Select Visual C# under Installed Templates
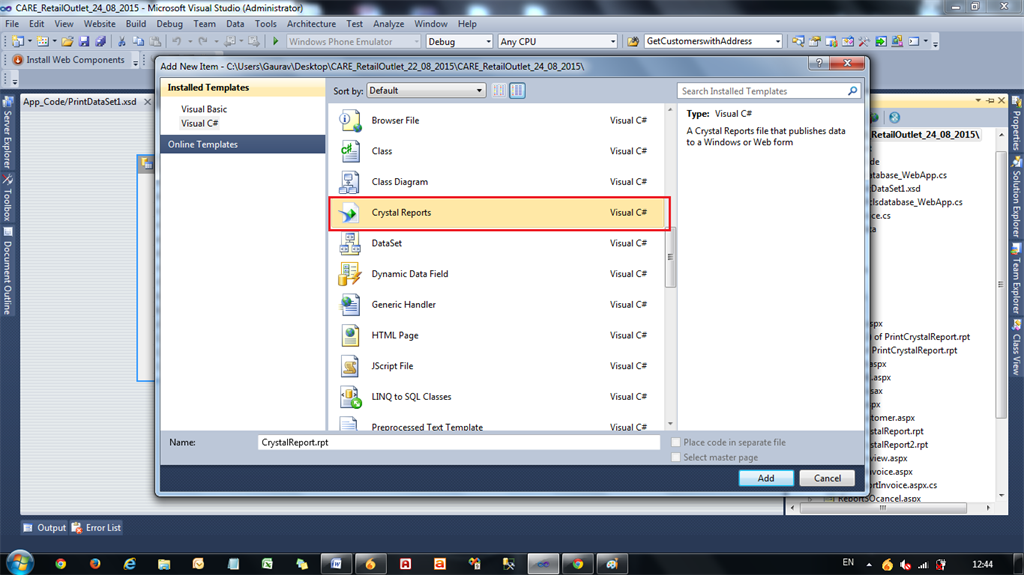 (x=200, y=123)
